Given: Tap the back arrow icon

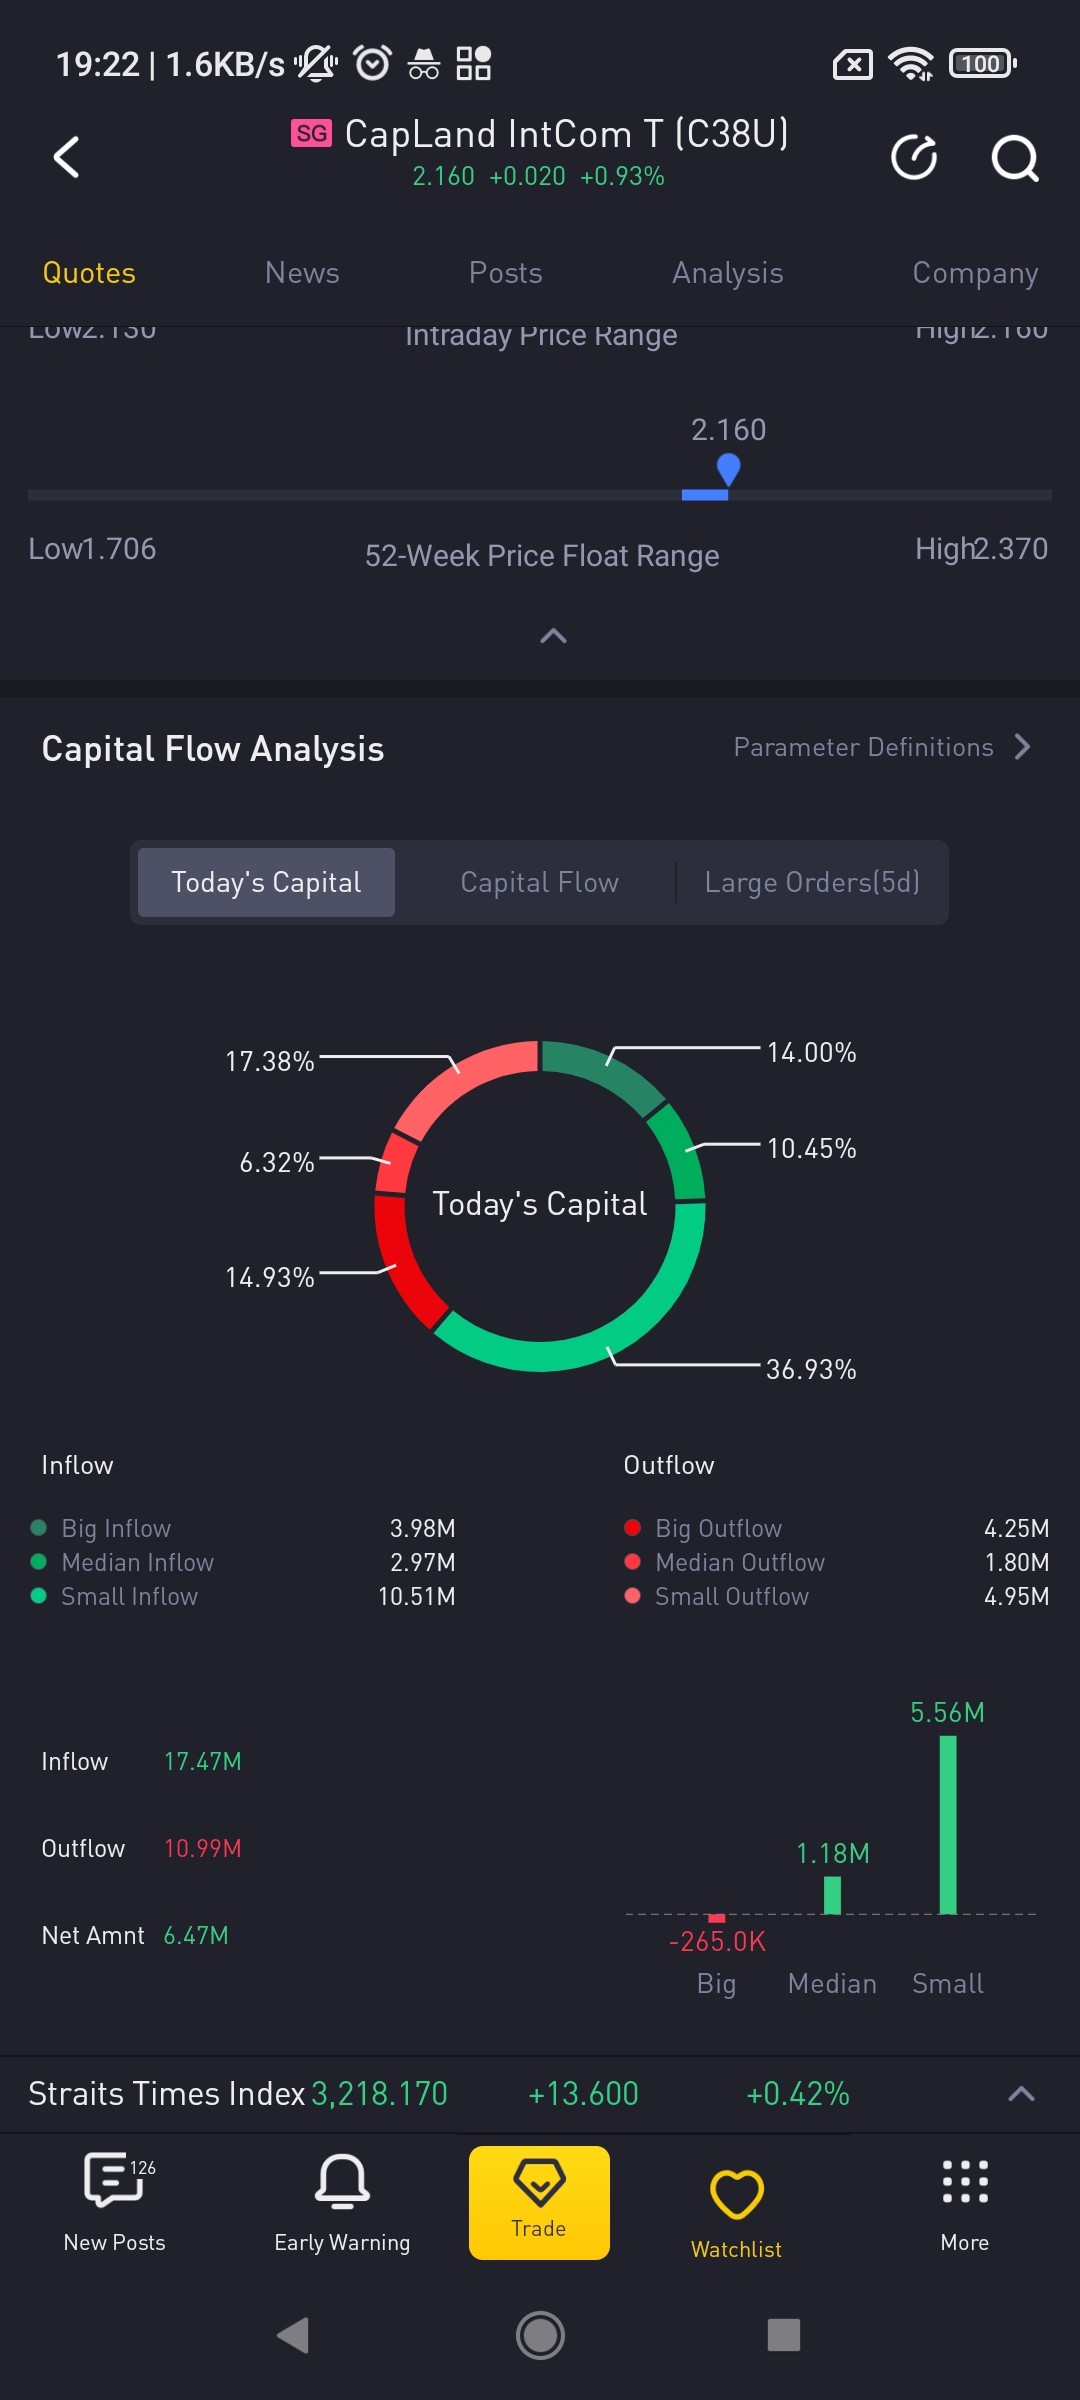Looking at the screenshot, I should point(66,157).
